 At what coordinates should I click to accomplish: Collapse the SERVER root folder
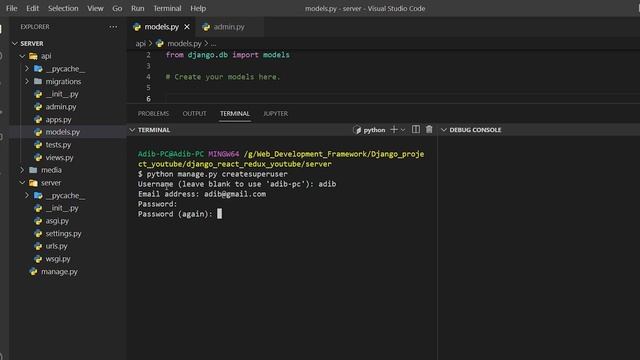15,43
